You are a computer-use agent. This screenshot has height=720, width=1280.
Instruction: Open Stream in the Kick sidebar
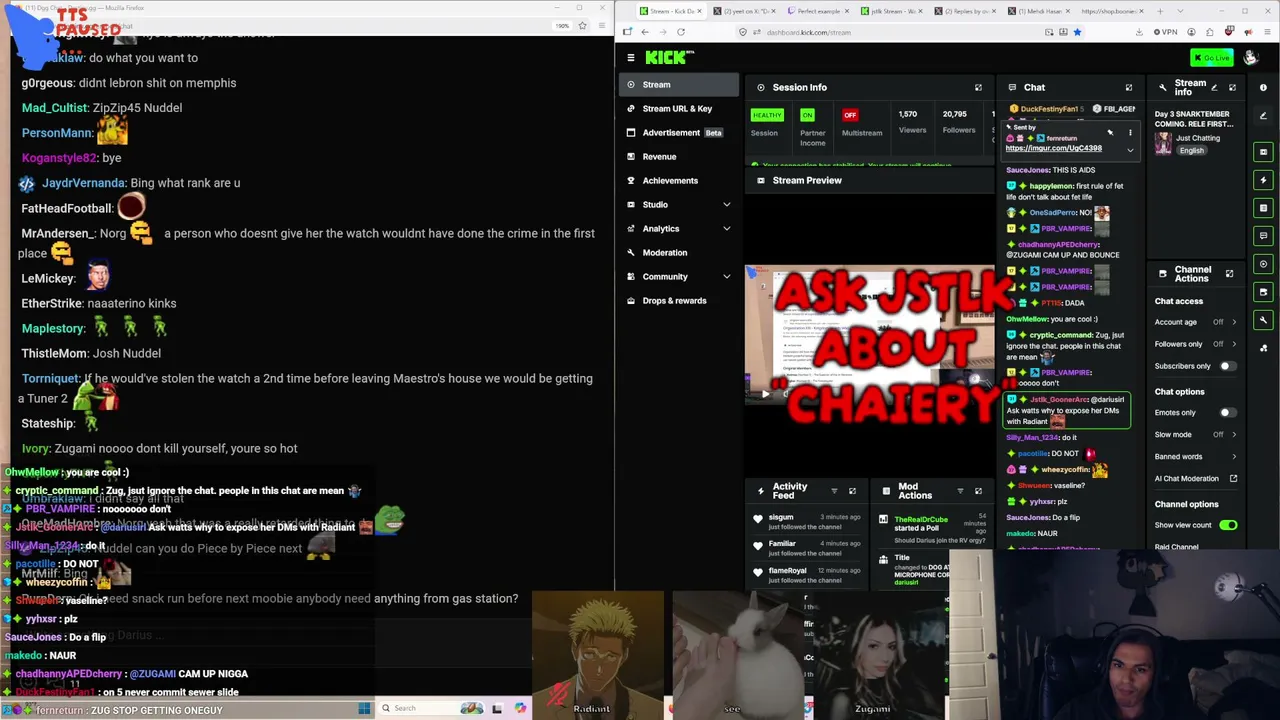click(679, 85)
